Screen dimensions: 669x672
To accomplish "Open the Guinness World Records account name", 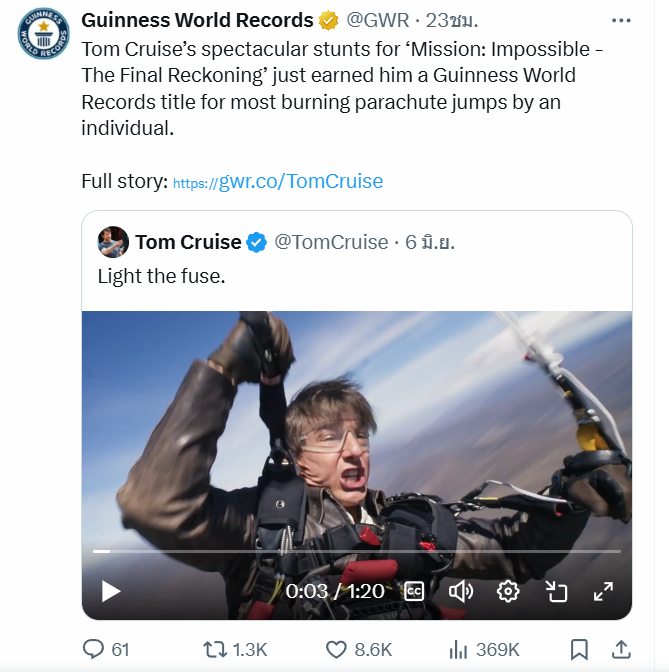I will [x=197, y=20].
